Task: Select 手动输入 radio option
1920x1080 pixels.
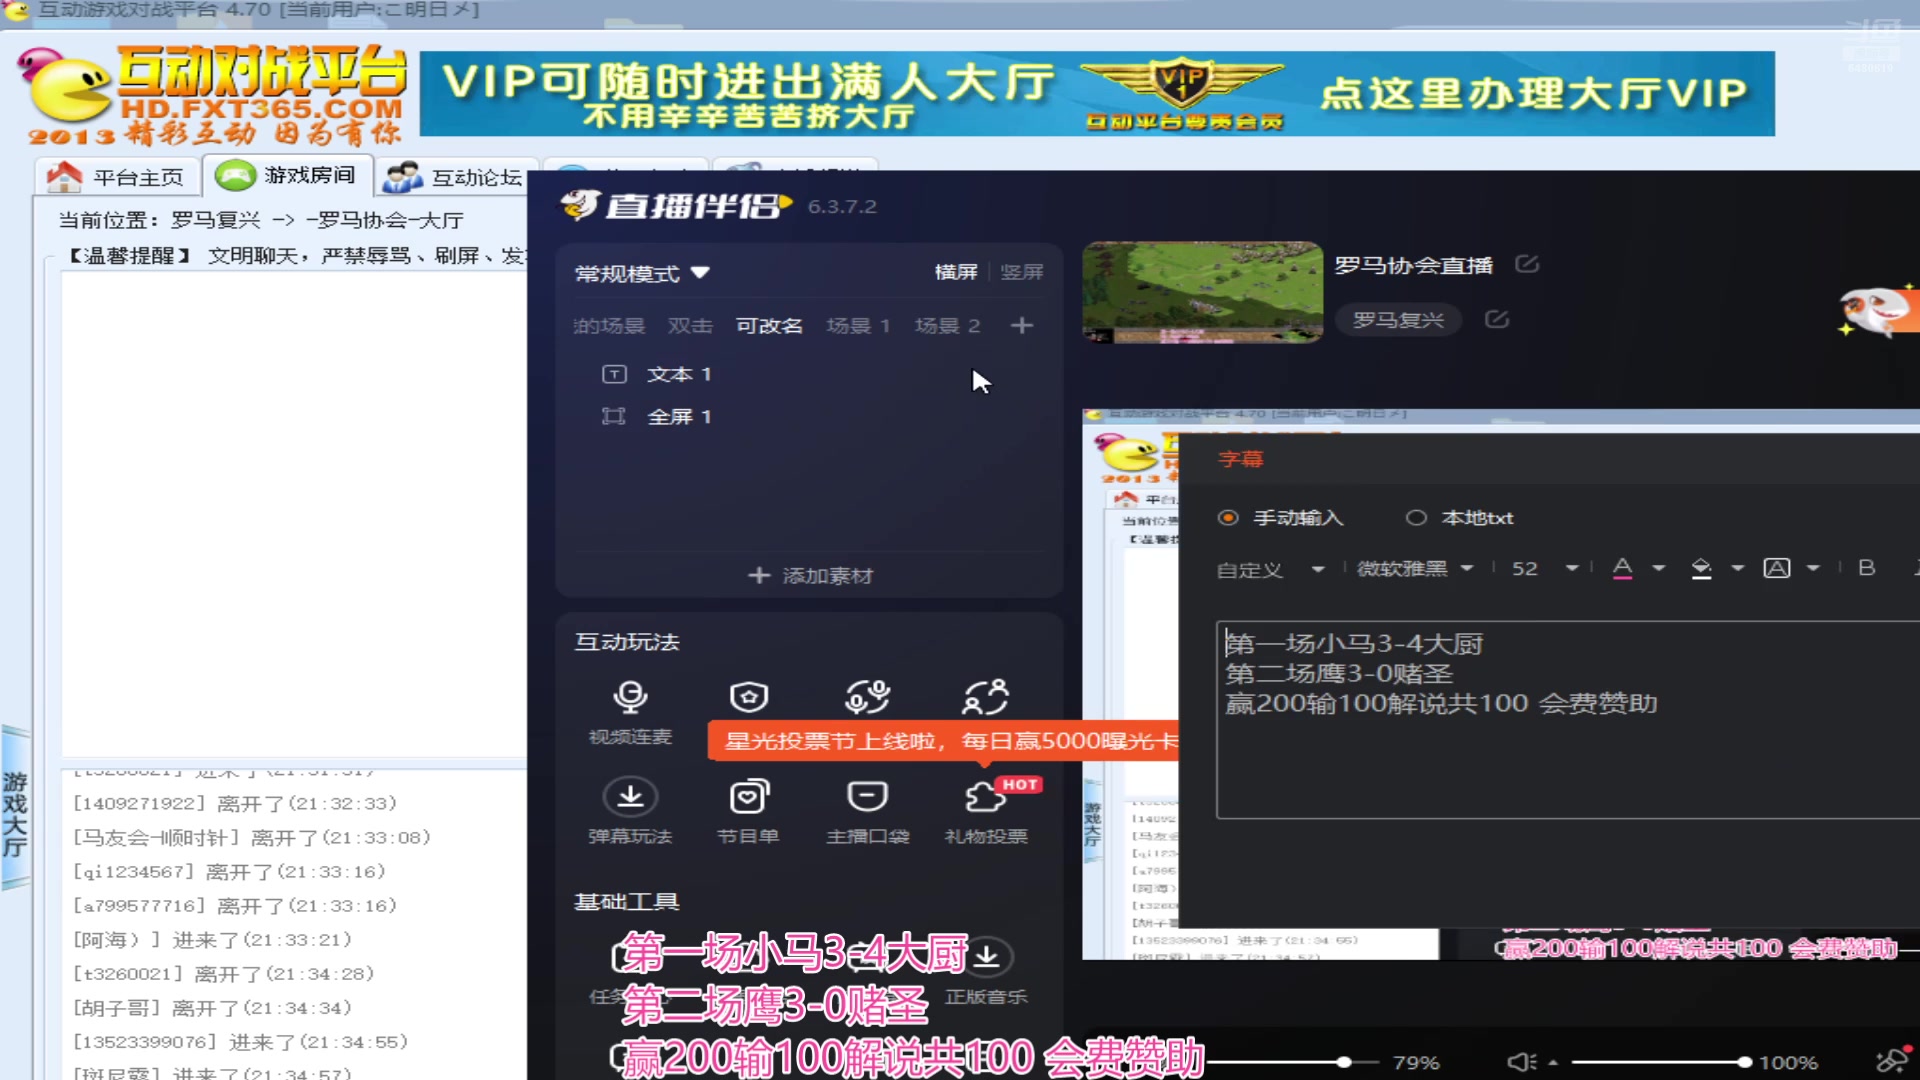Action: [x=1228, y=518]
